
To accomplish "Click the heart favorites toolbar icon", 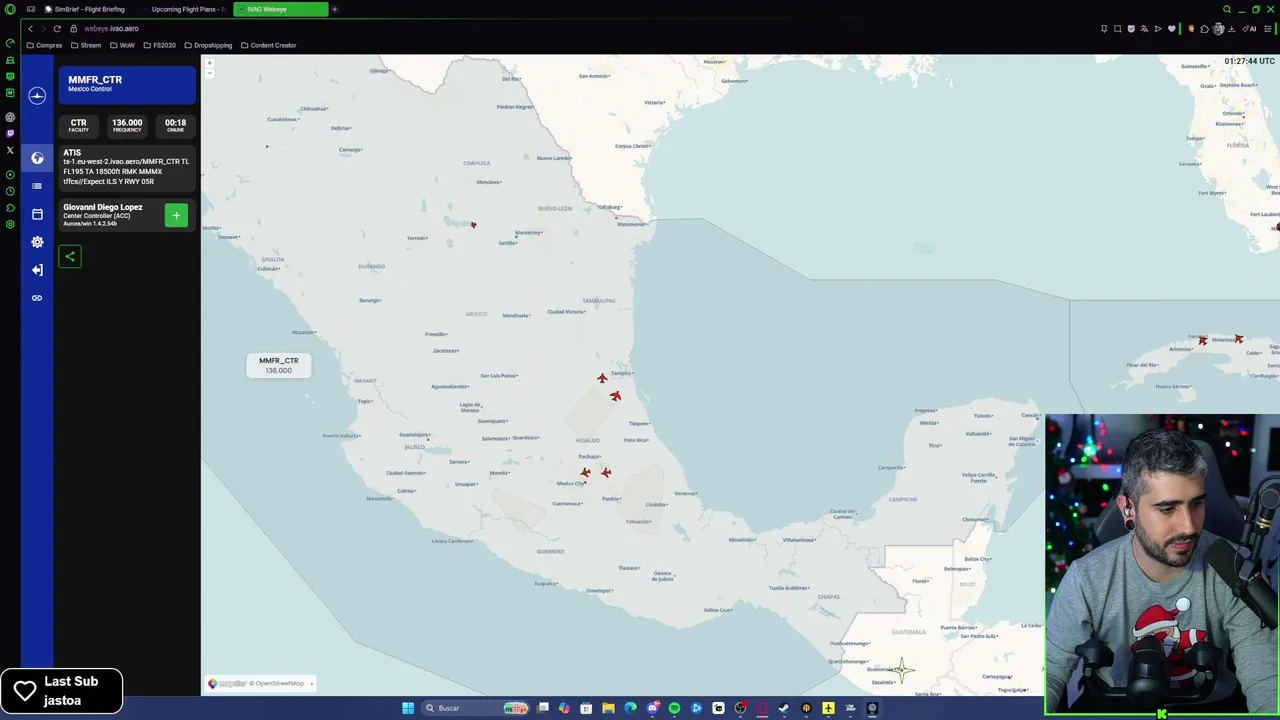I will [1172, 28].
